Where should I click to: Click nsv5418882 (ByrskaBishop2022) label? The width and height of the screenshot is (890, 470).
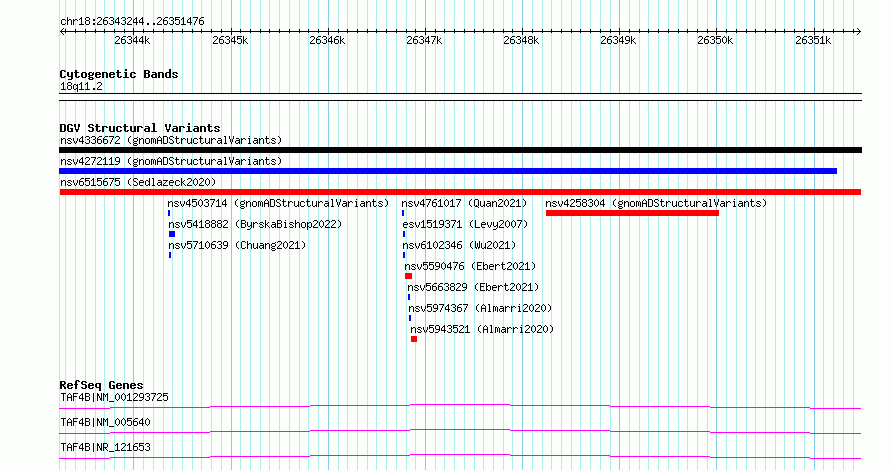click(x=255, y=224)
